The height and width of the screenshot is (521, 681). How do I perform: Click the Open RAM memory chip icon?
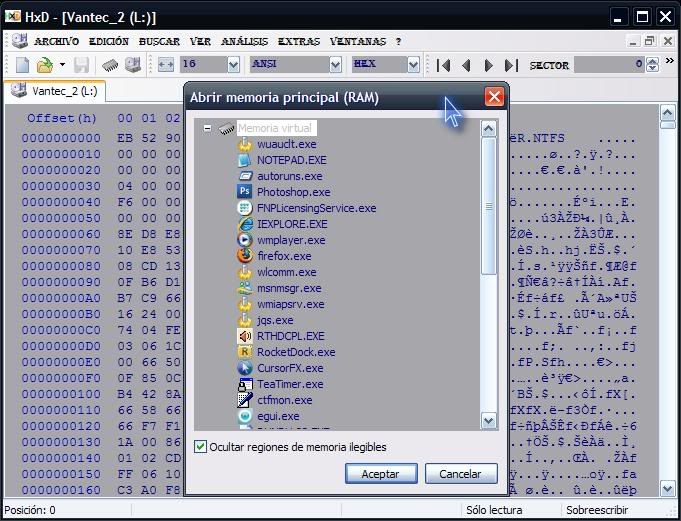[110, 66]
